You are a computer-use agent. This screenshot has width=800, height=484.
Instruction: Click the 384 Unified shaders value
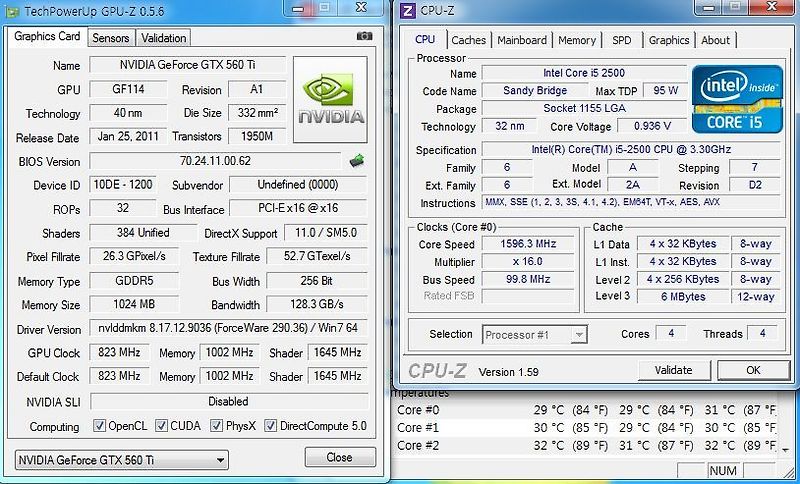[143, 233]
